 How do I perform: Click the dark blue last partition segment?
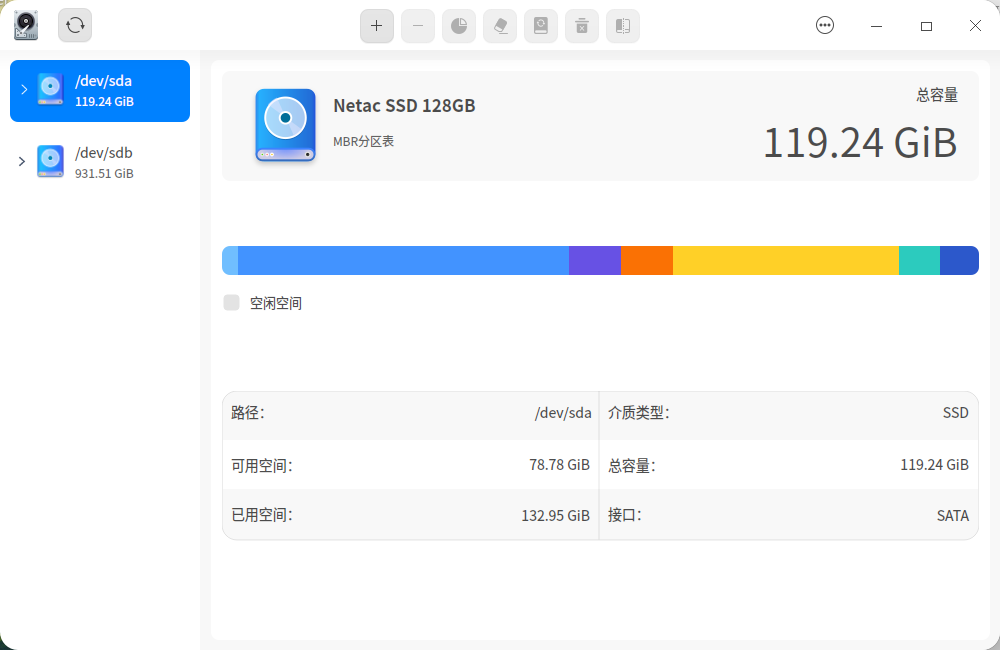tap(959, 260)
